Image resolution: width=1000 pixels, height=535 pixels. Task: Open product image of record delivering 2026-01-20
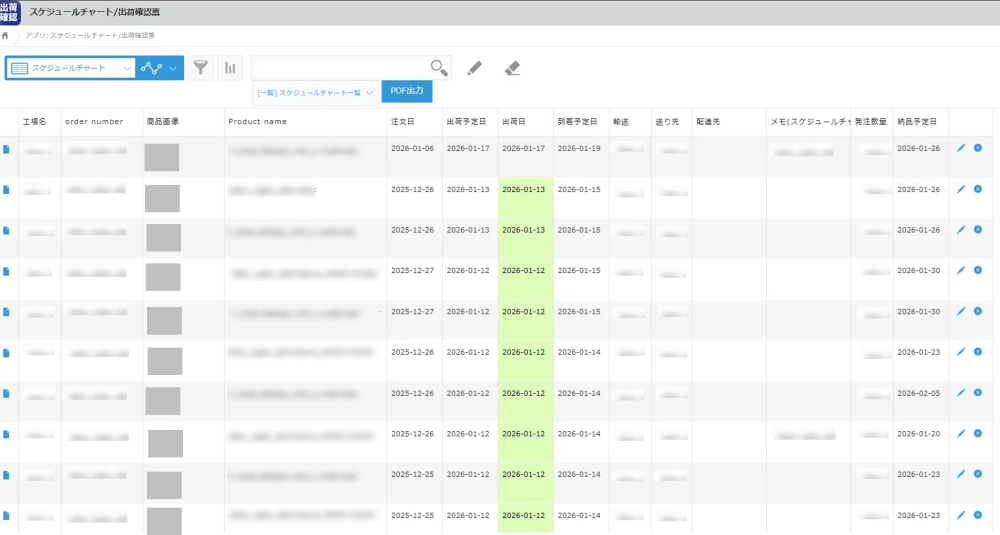pos(165,443)
